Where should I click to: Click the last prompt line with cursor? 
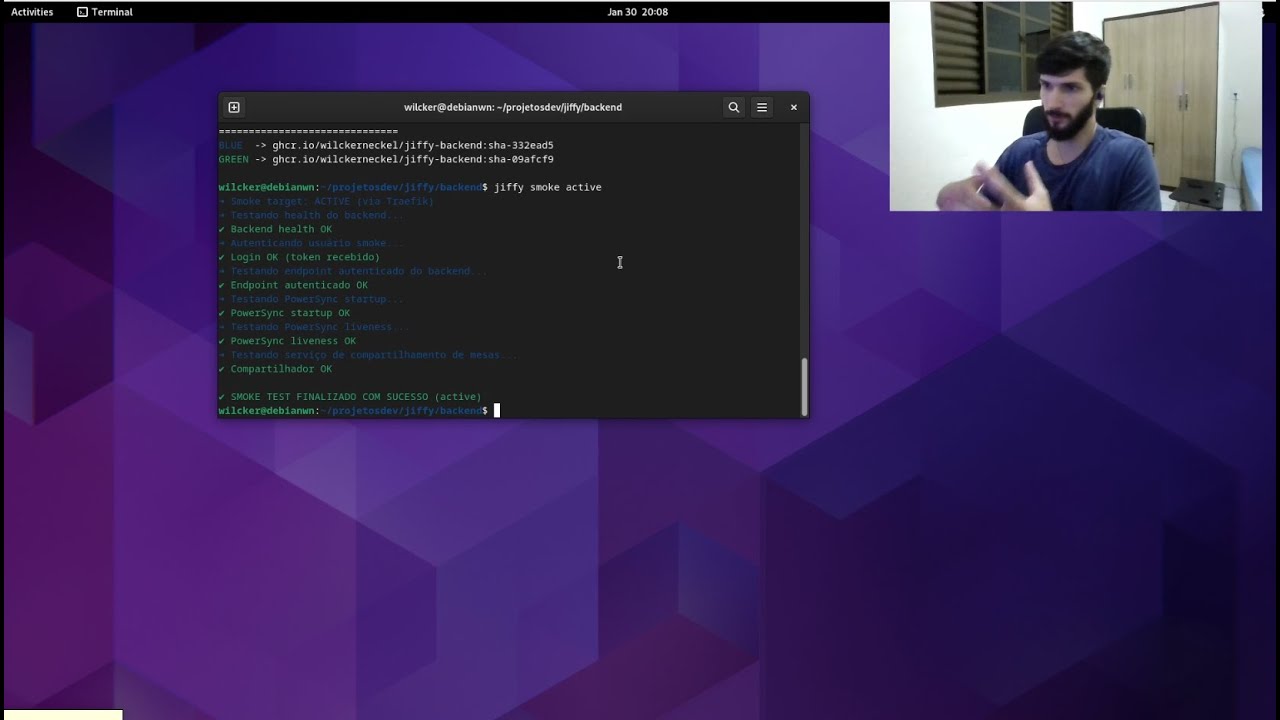coord(358,411)
